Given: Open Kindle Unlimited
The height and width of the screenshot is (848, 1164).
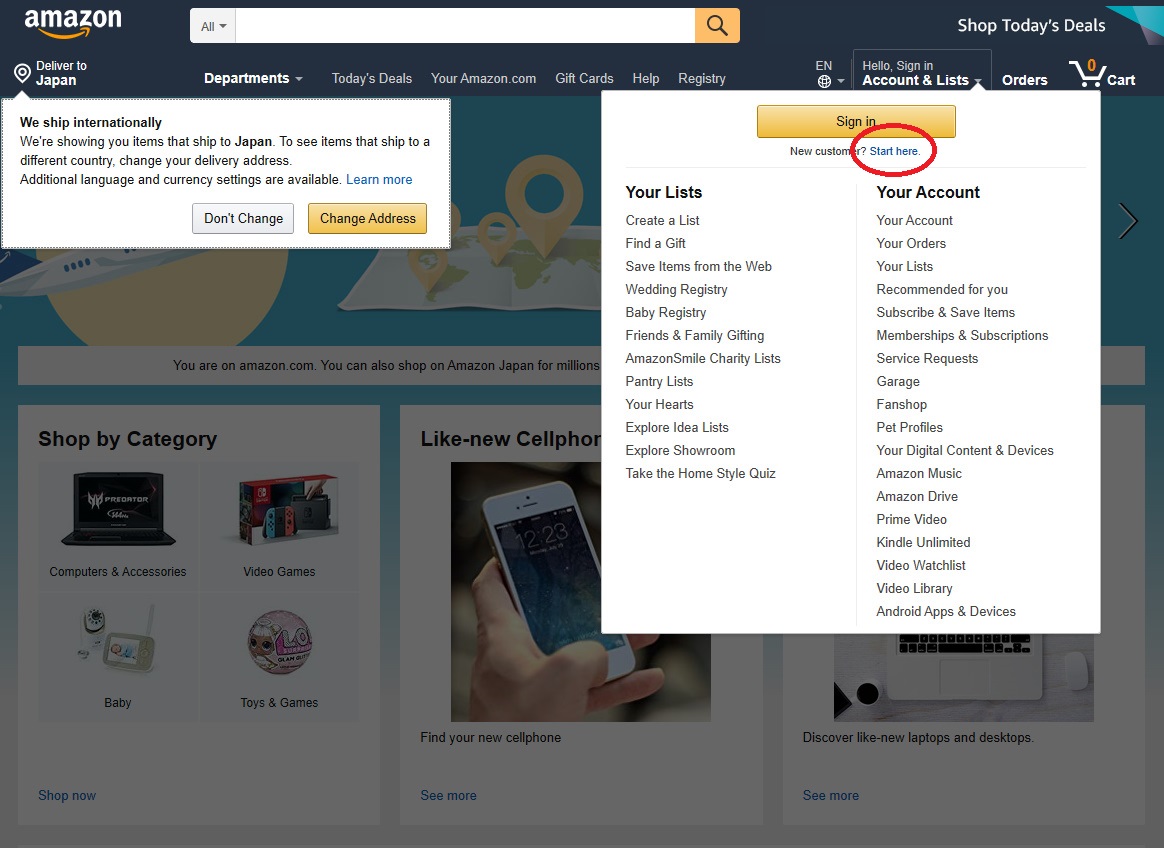Looking at the screenshot, I should [923, 543].
